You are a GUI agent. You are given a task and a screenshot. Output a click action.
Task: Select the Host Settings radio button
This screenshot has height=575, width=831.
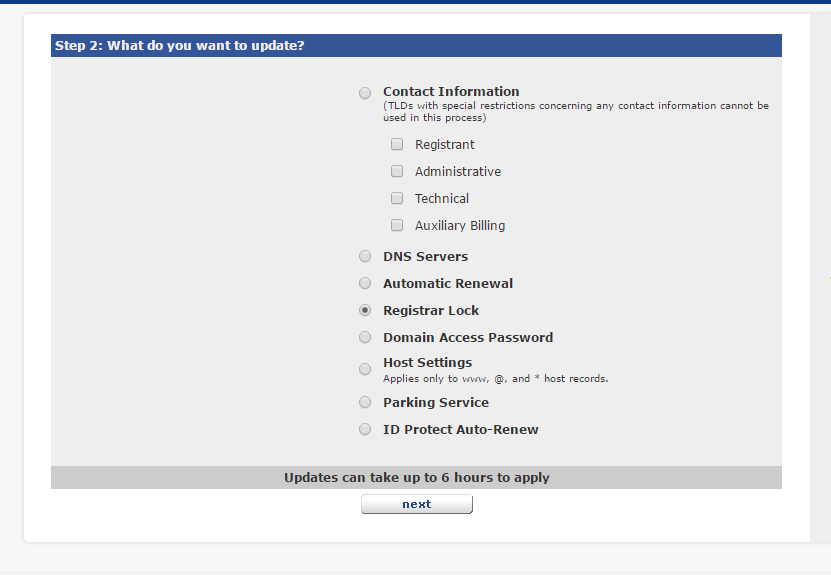[365, 369]
